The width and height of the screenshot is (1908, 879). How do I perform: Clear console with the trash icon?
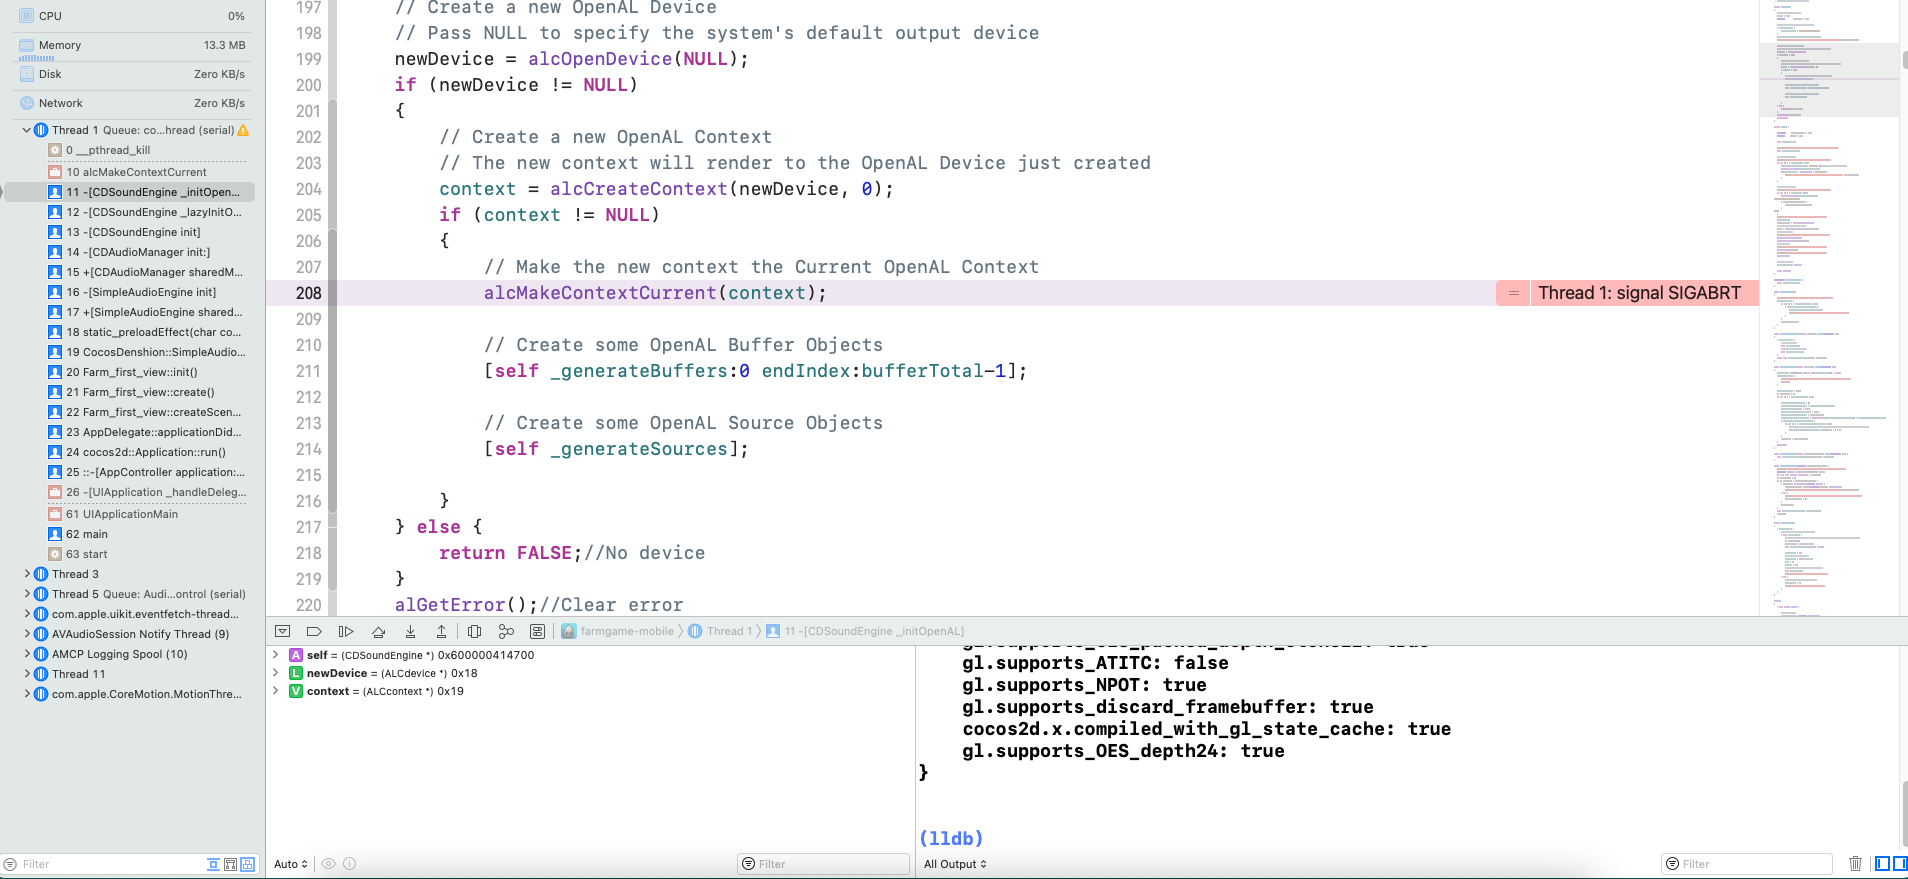tap(1855, 864)
